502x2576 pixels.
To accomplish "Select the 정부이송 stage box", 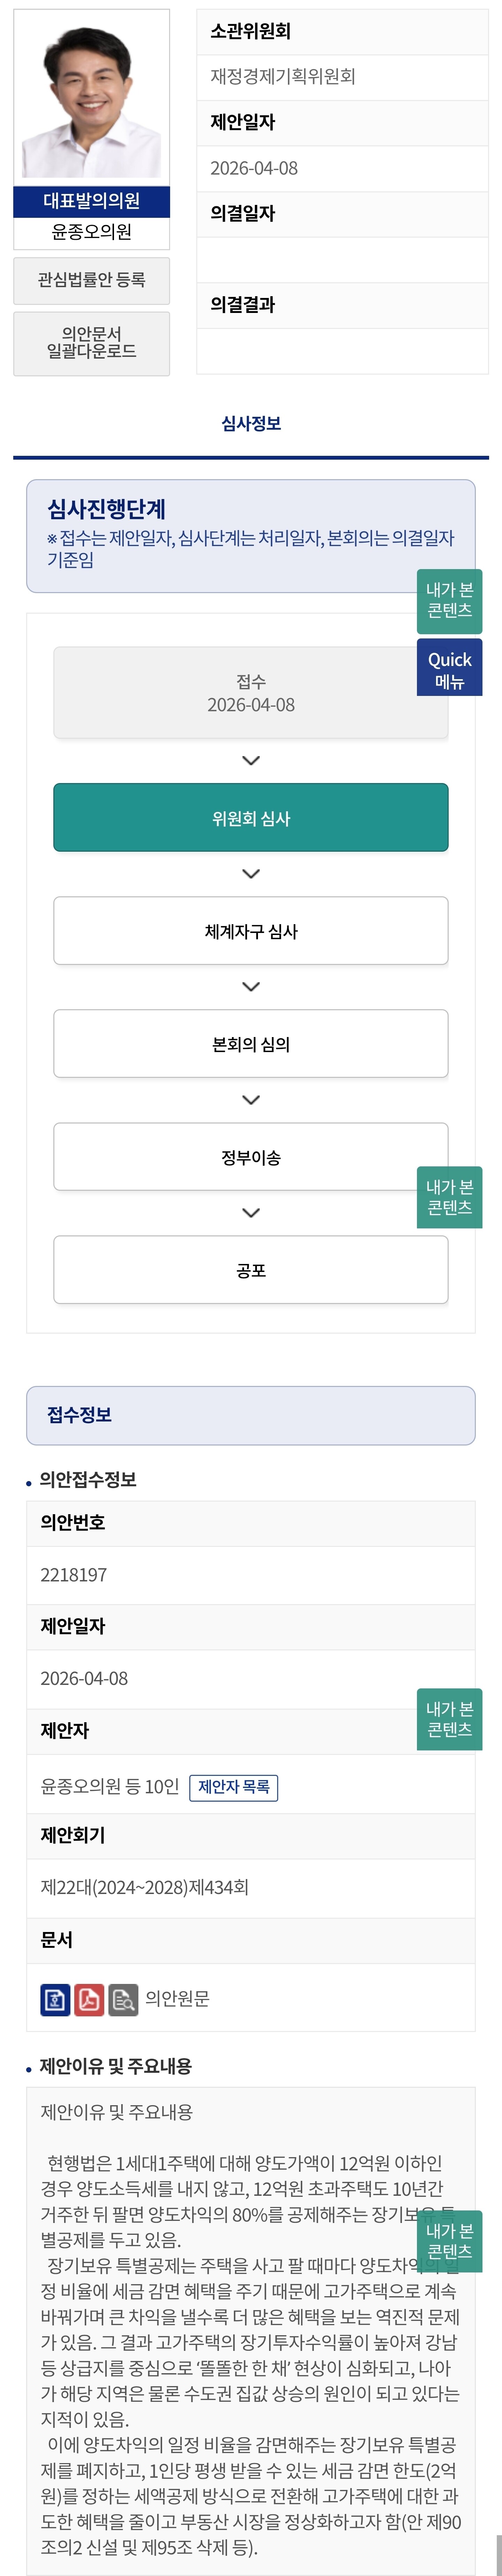I will click(251, 1157).
